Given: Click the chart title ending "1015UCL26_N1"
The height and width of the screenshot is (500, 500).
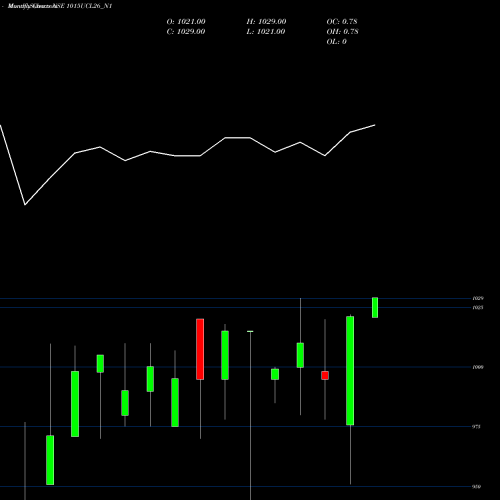Looking at the screenshot, I should tap(60, 6).
